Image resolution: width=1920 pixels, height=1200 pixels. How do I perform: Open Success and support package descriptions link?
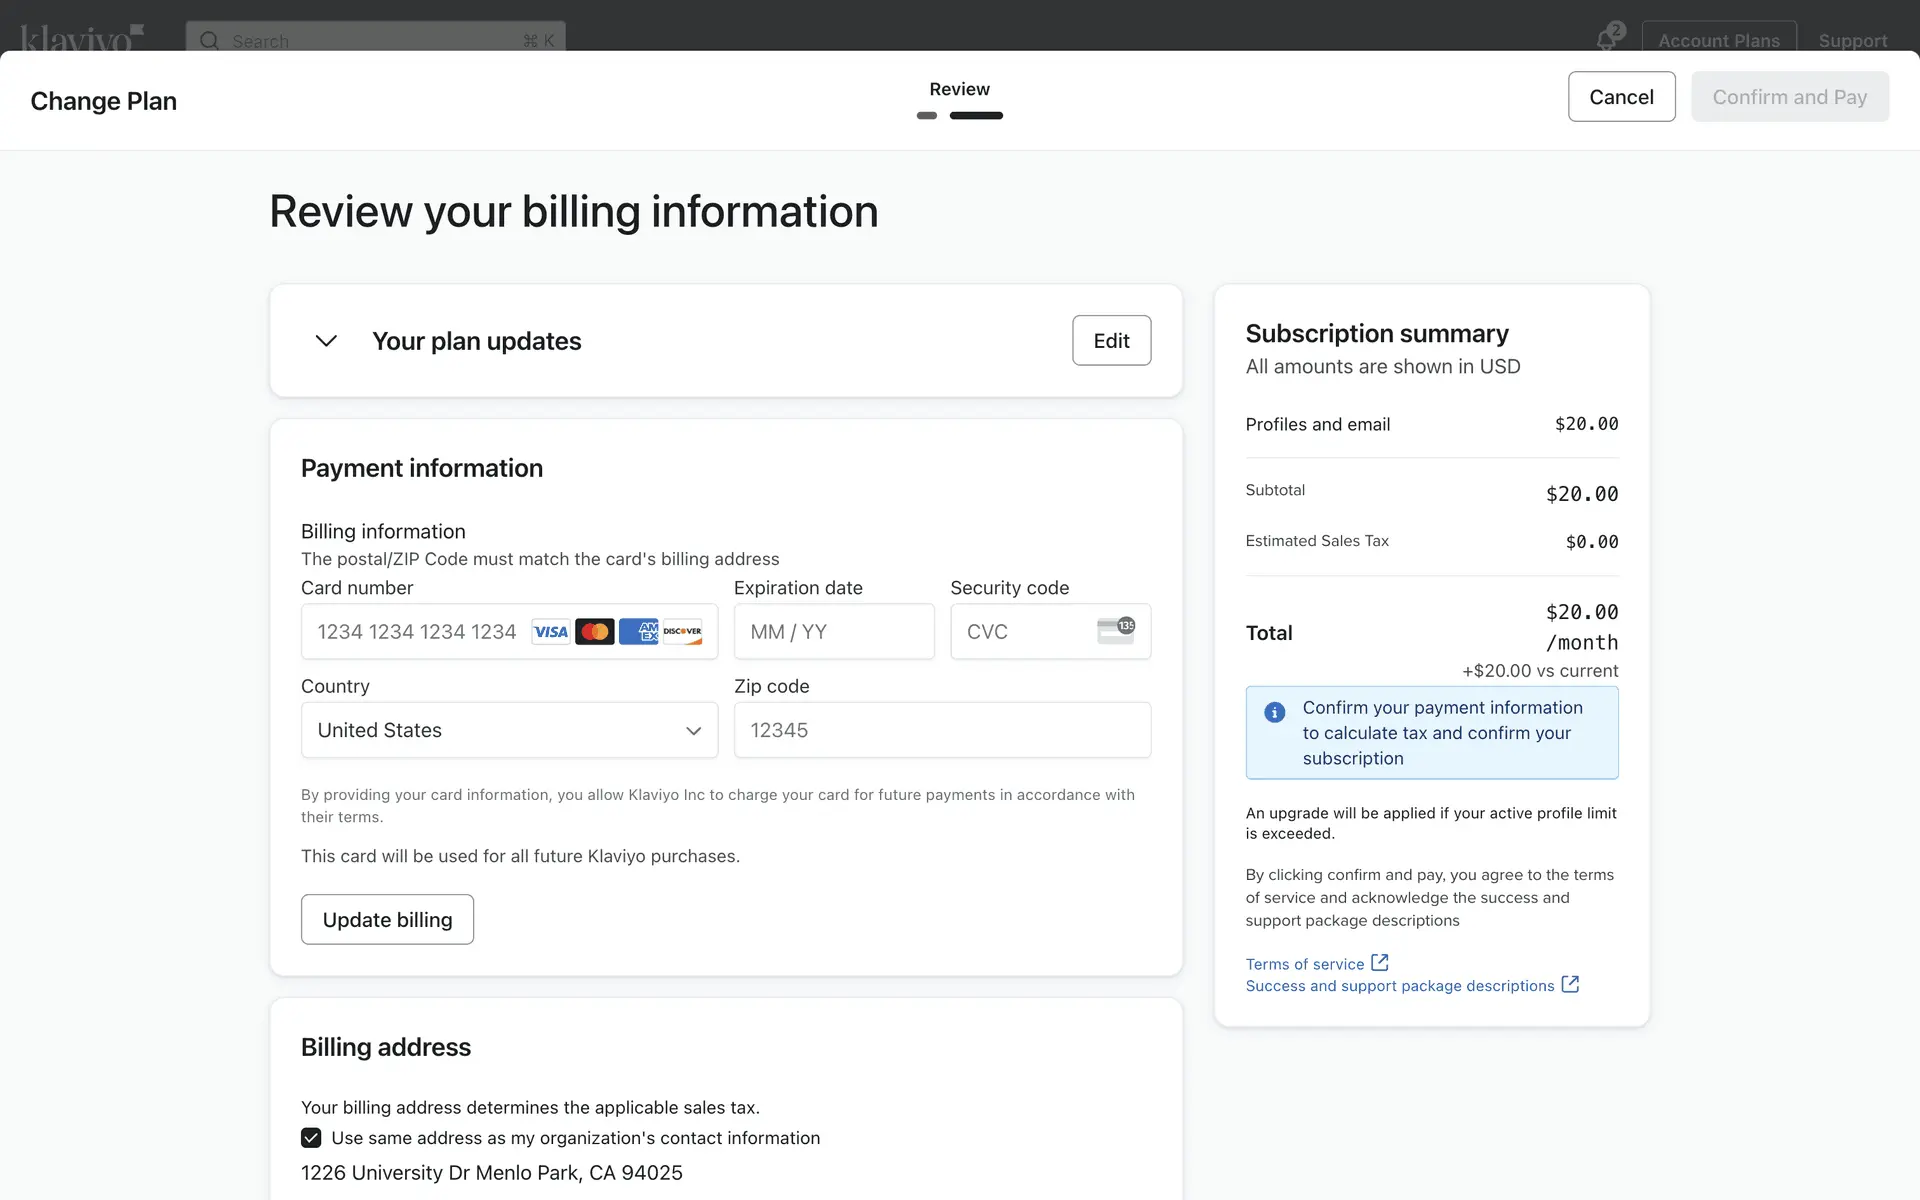[x=1400, y=986]
